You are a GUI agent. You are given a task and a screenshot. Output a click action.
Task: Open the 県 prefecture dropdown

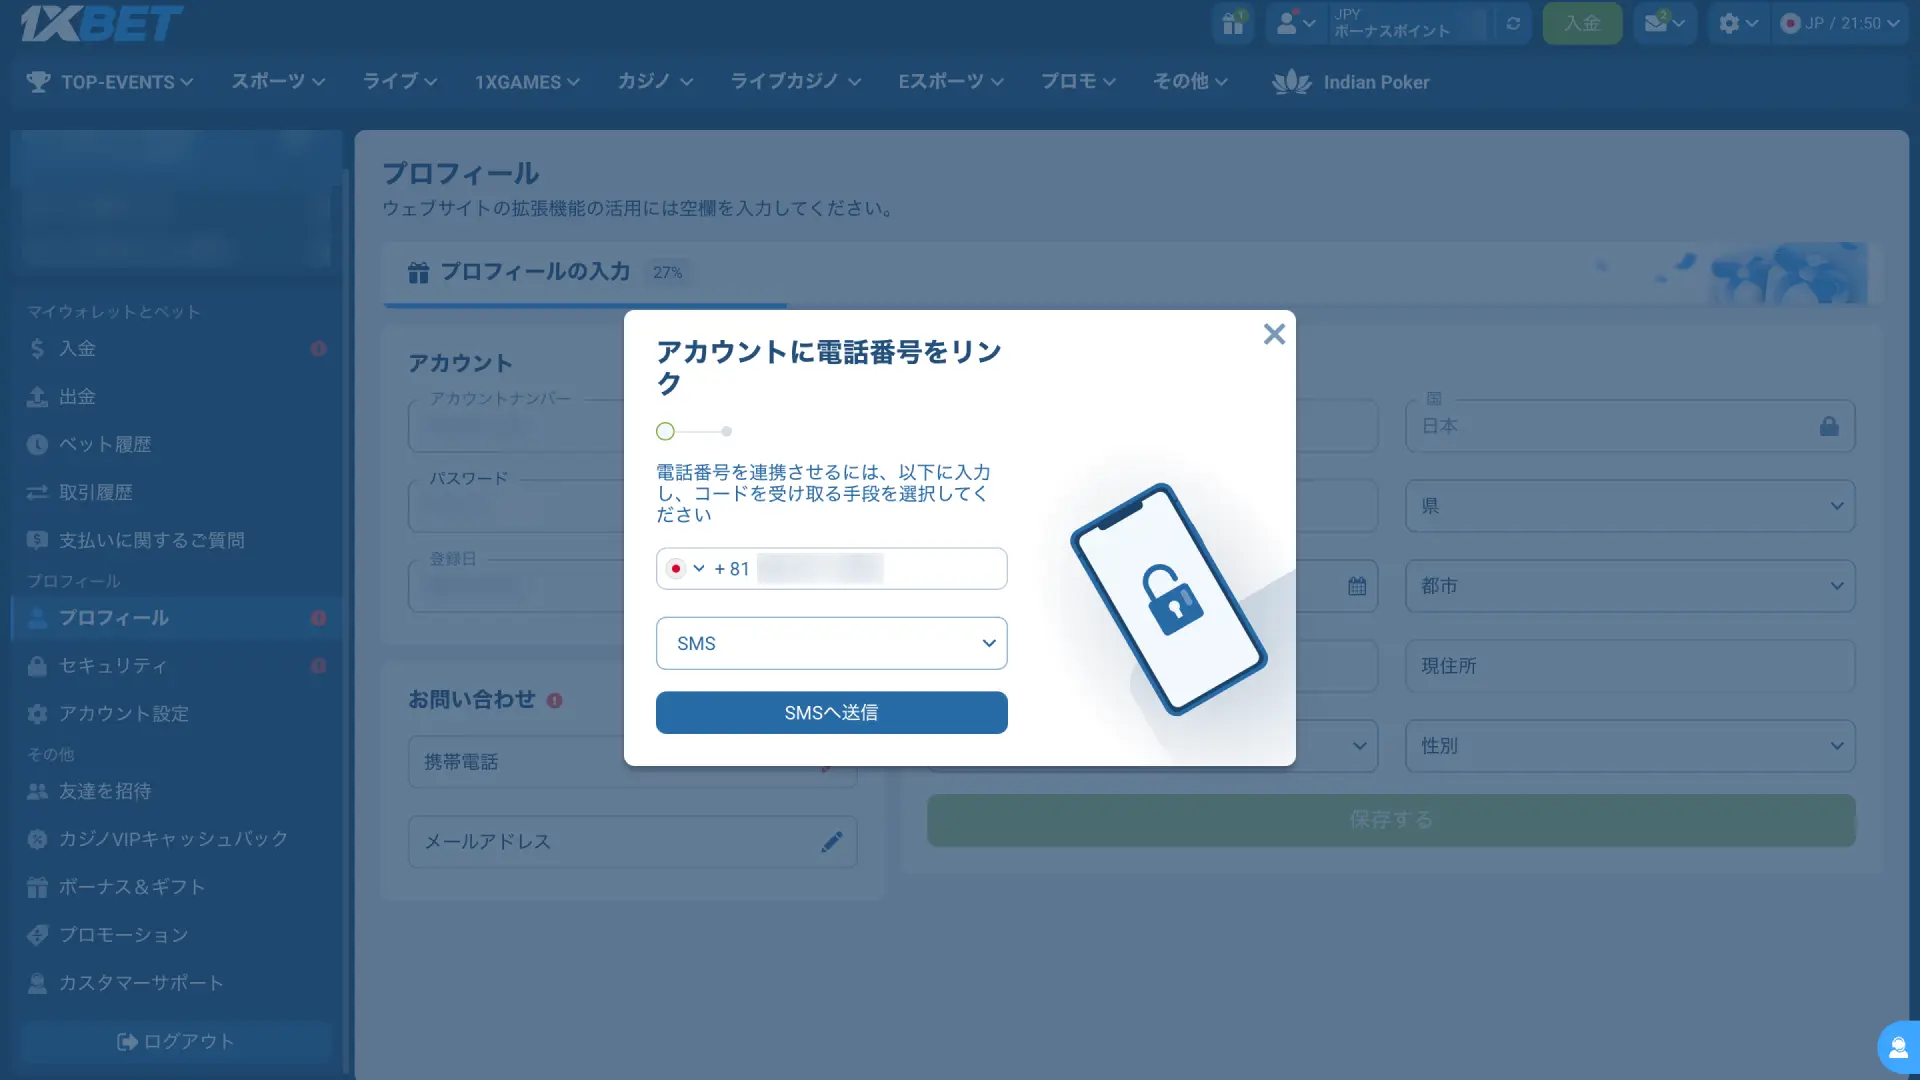point(1630,506)
